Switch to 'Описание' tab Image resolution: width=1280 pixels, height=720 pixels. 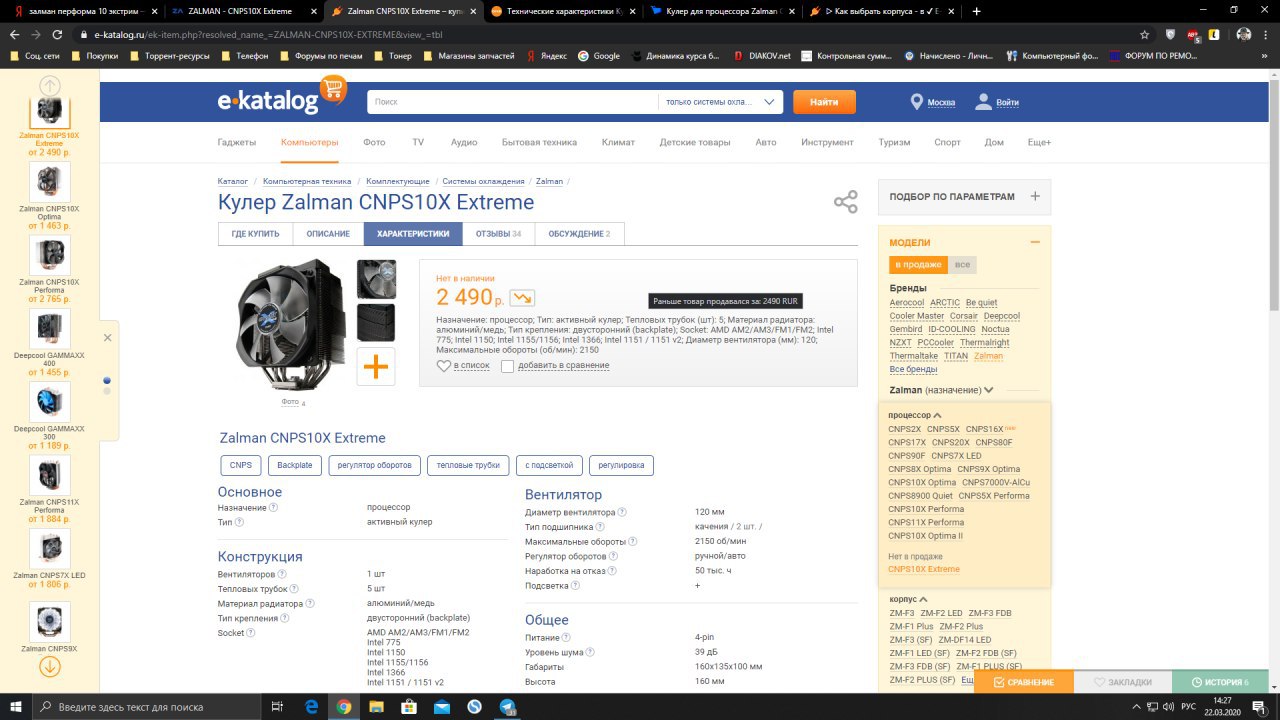pos(328,234)
